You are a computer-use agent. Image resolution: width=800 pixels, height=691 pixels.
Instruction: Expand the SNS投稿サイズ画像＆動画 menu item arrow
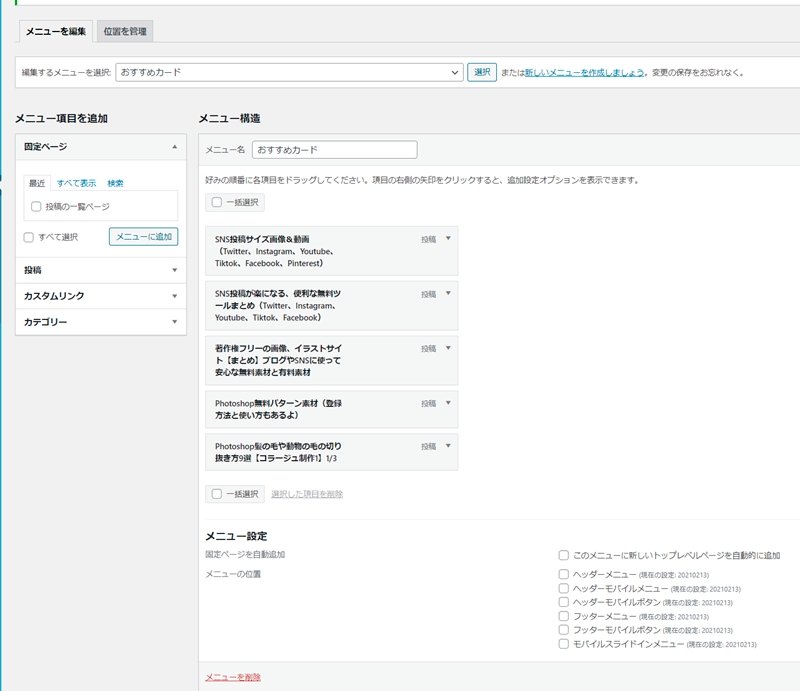coord(448,238)
